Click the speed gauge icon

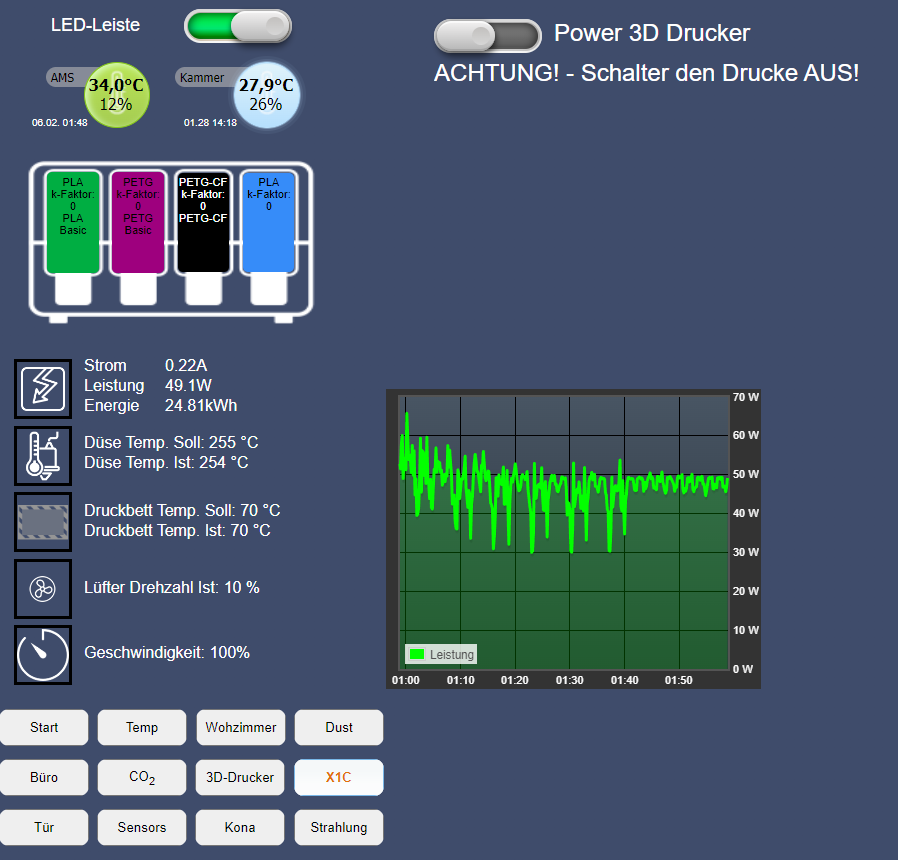coord(43,655)
